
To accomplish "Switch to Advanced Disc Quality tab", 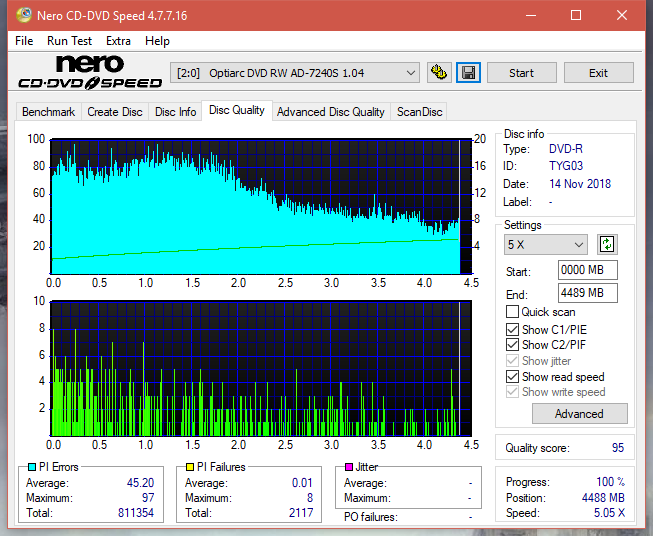I will (x=331, y=112).
